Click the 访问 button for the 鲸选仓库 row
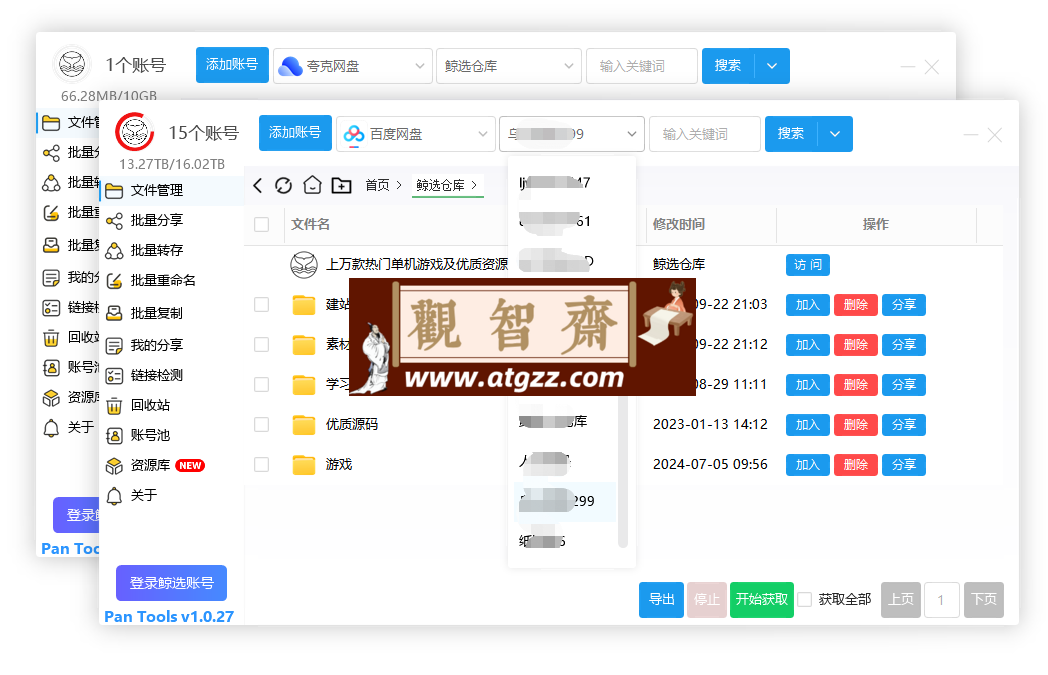 tap(807, 265)
